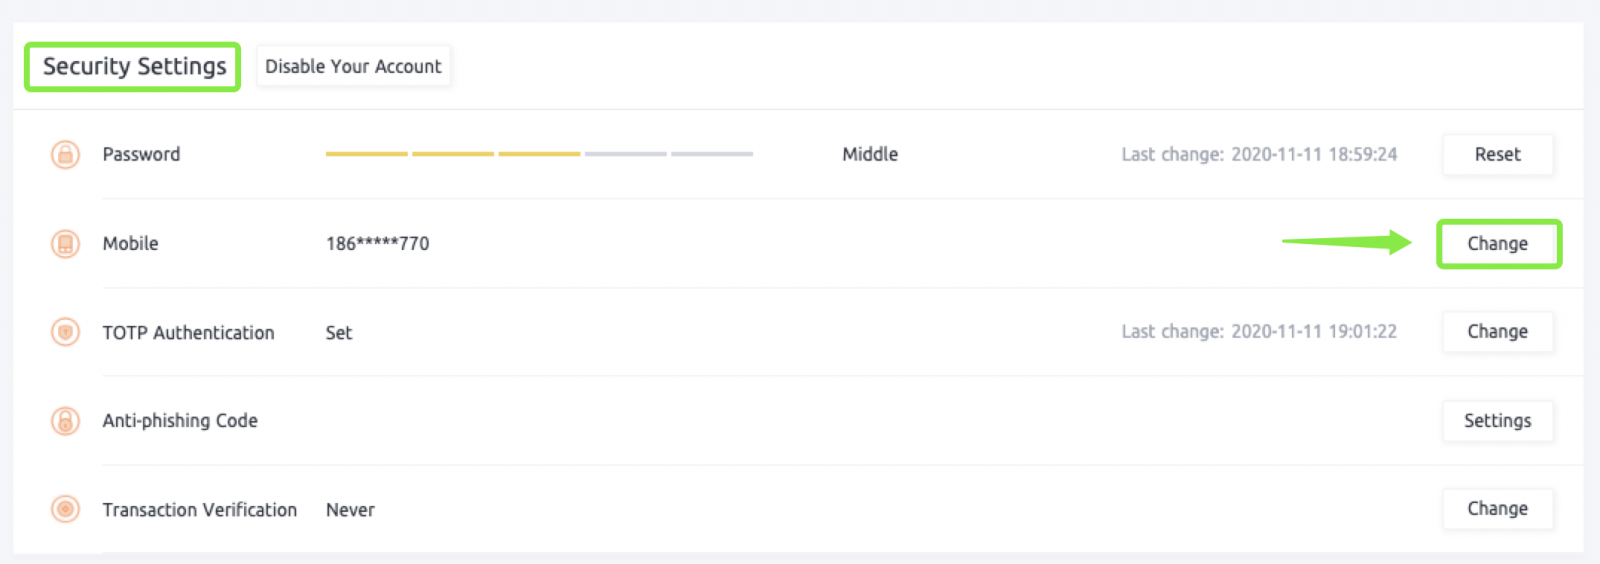Open the Security Settings tab
The height and width of the screenshot is (564, 1600).
click(134, 67)
